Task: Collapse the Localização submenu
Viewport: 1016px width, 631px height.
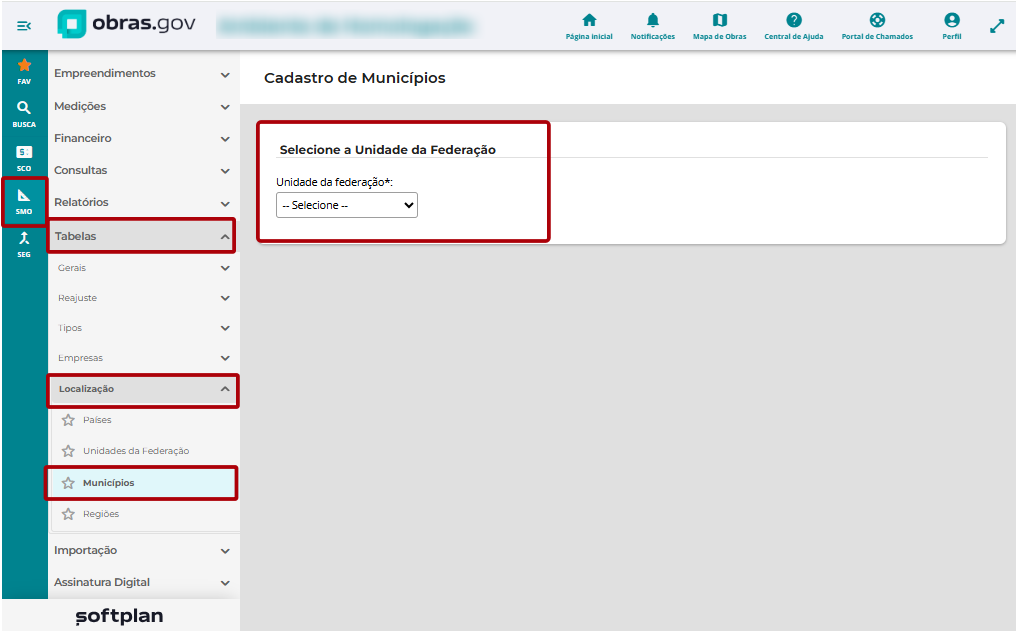Action: click(x=143, y=389)
